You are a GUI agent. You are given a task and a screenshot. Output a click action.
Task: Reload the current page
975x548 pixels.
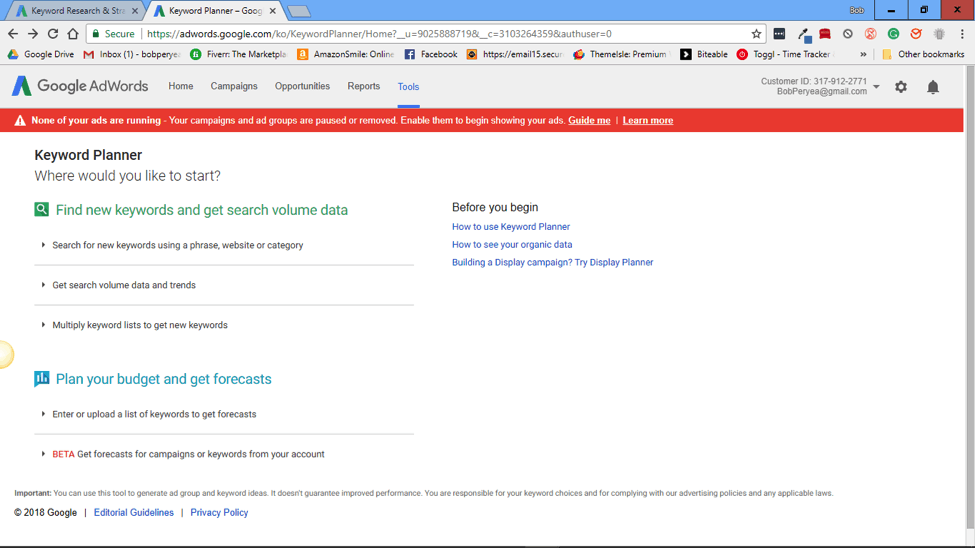53,34
